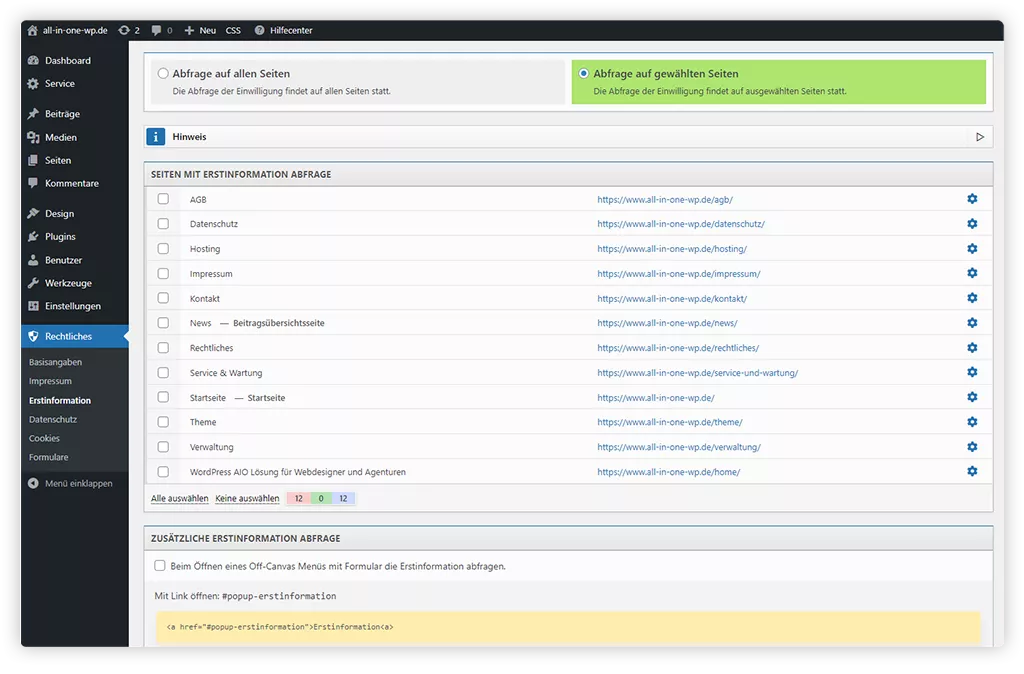Click the Plugins icon in the sidebar

pos(34,237)
